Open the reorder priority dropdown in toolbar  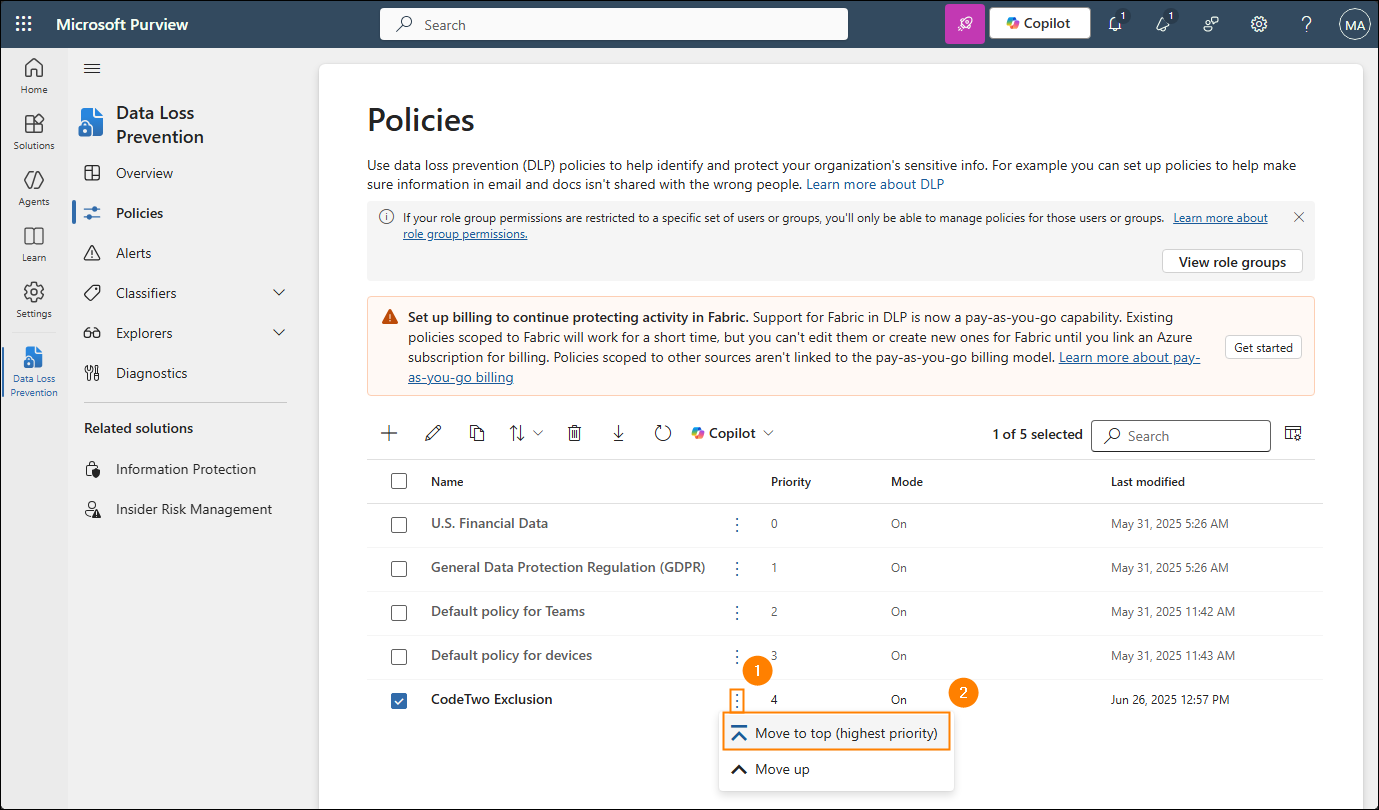pos(526,433)
